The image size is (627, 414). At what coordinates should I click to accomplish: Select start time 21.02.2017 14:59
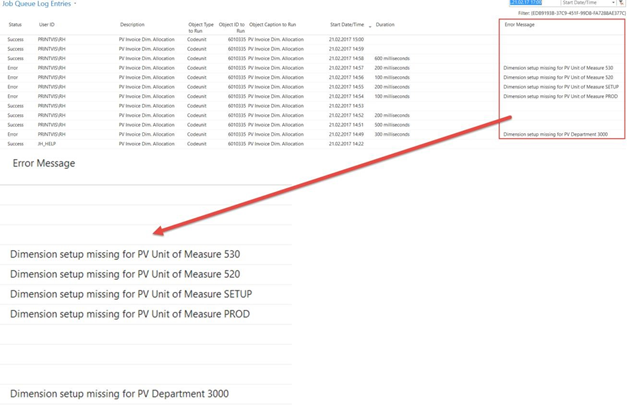click(346, 49)
